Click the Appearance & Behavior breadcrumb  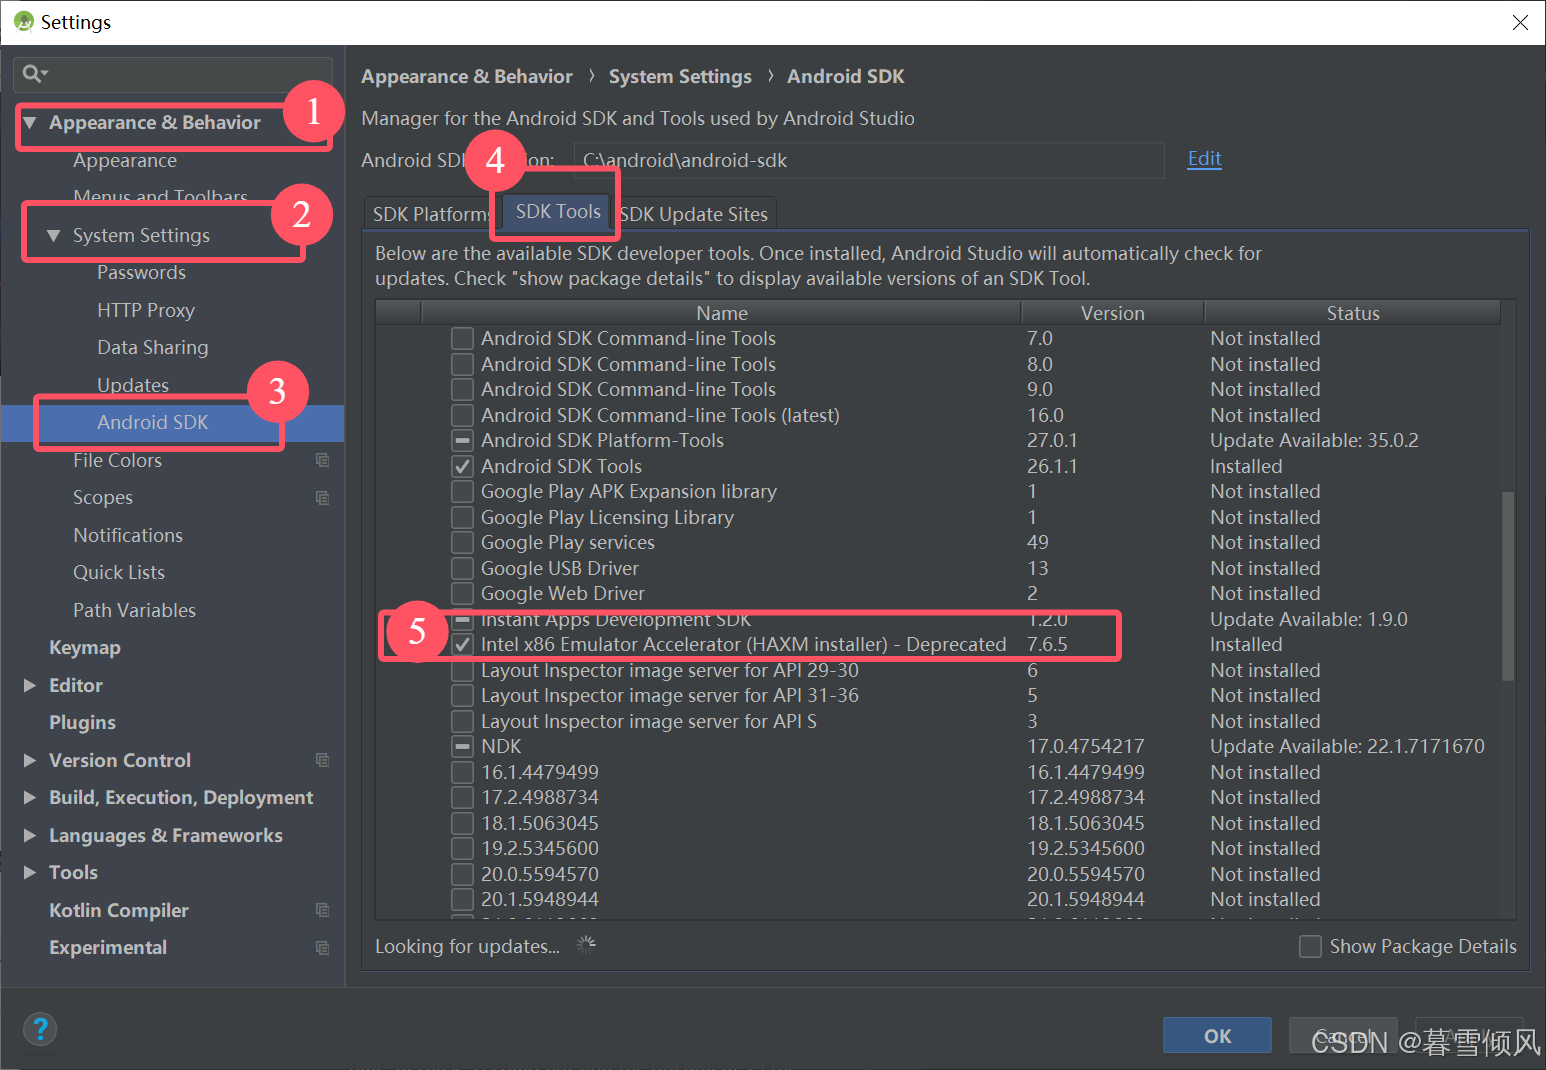coord(467,76)
